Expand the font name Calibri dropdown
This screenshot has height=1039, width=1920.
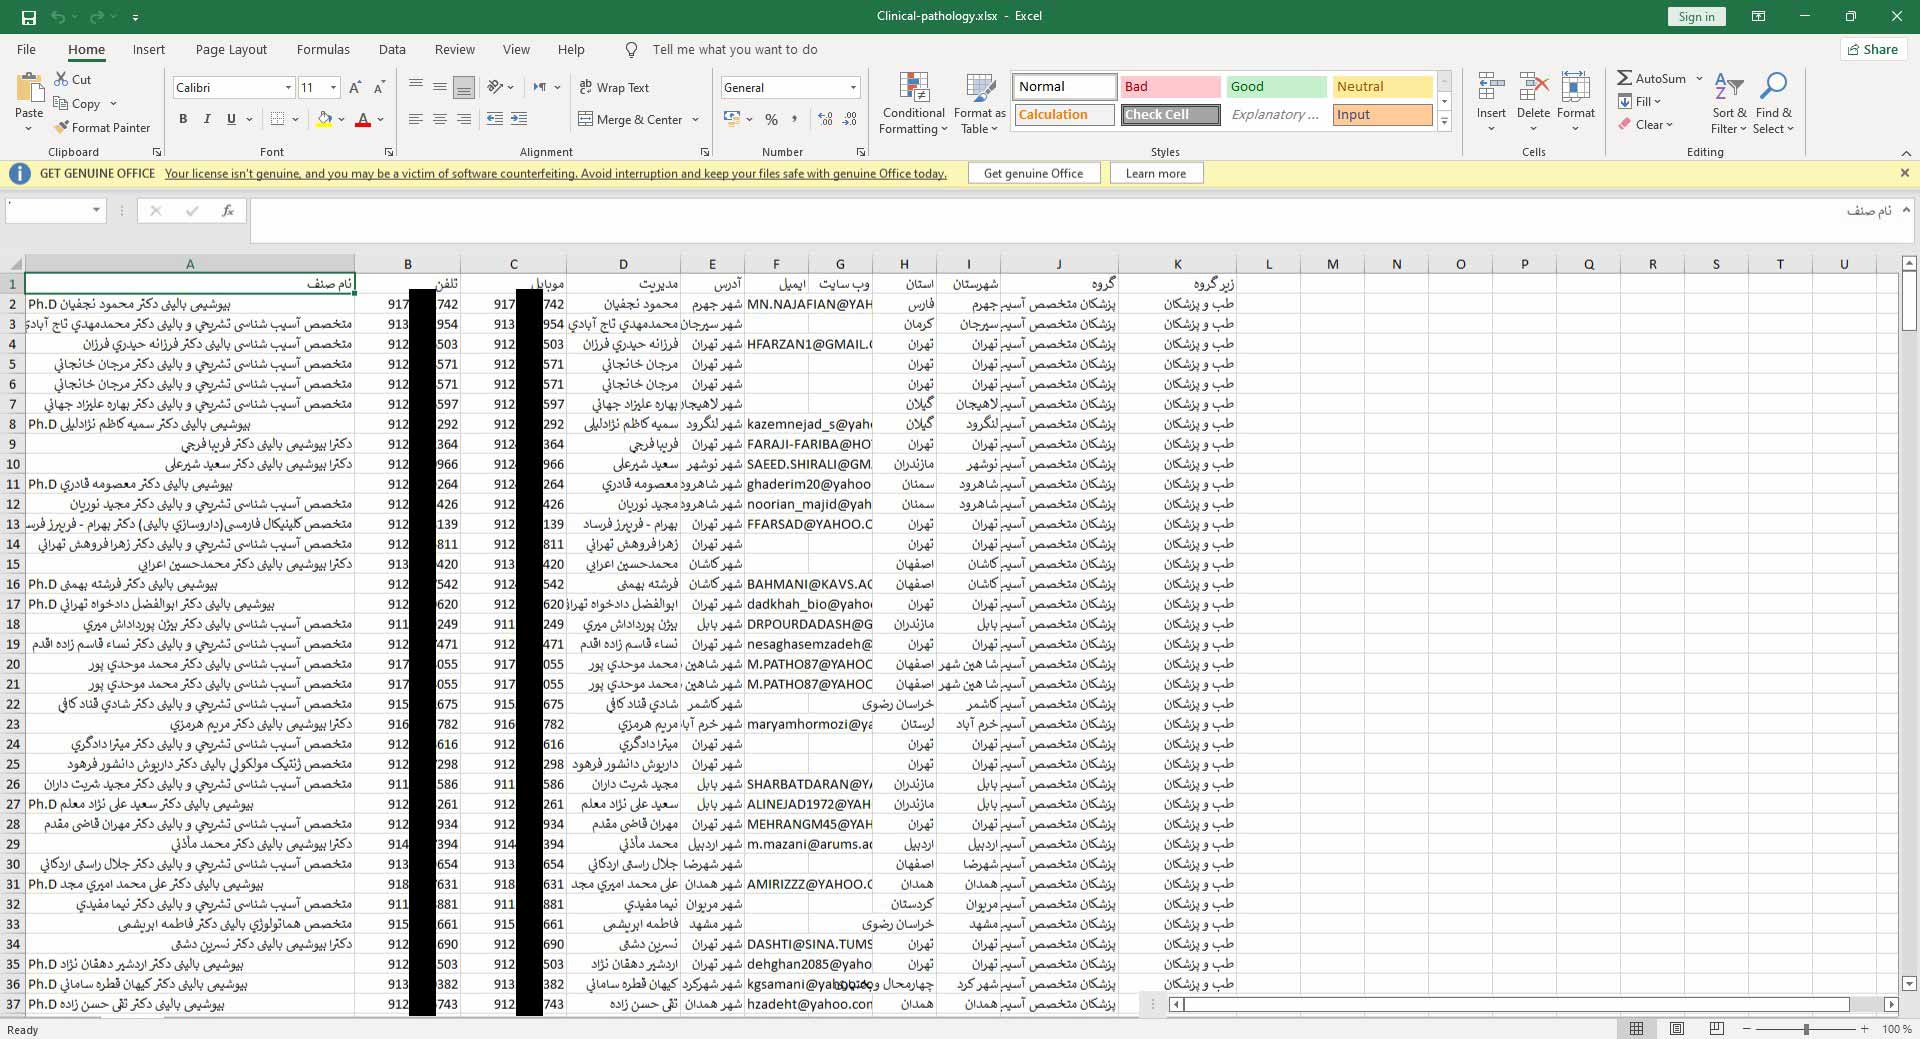click(288, 88)
